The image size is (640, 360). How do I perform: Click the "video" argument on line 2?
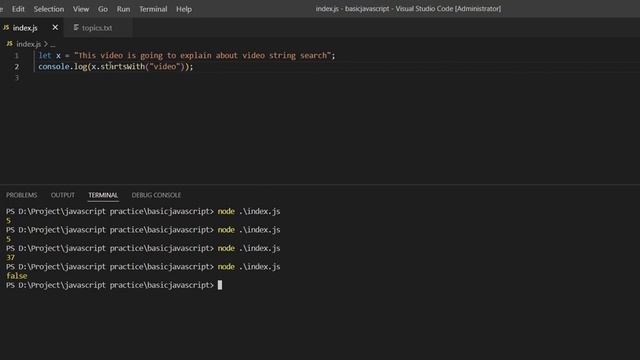(x=165, y=67)
